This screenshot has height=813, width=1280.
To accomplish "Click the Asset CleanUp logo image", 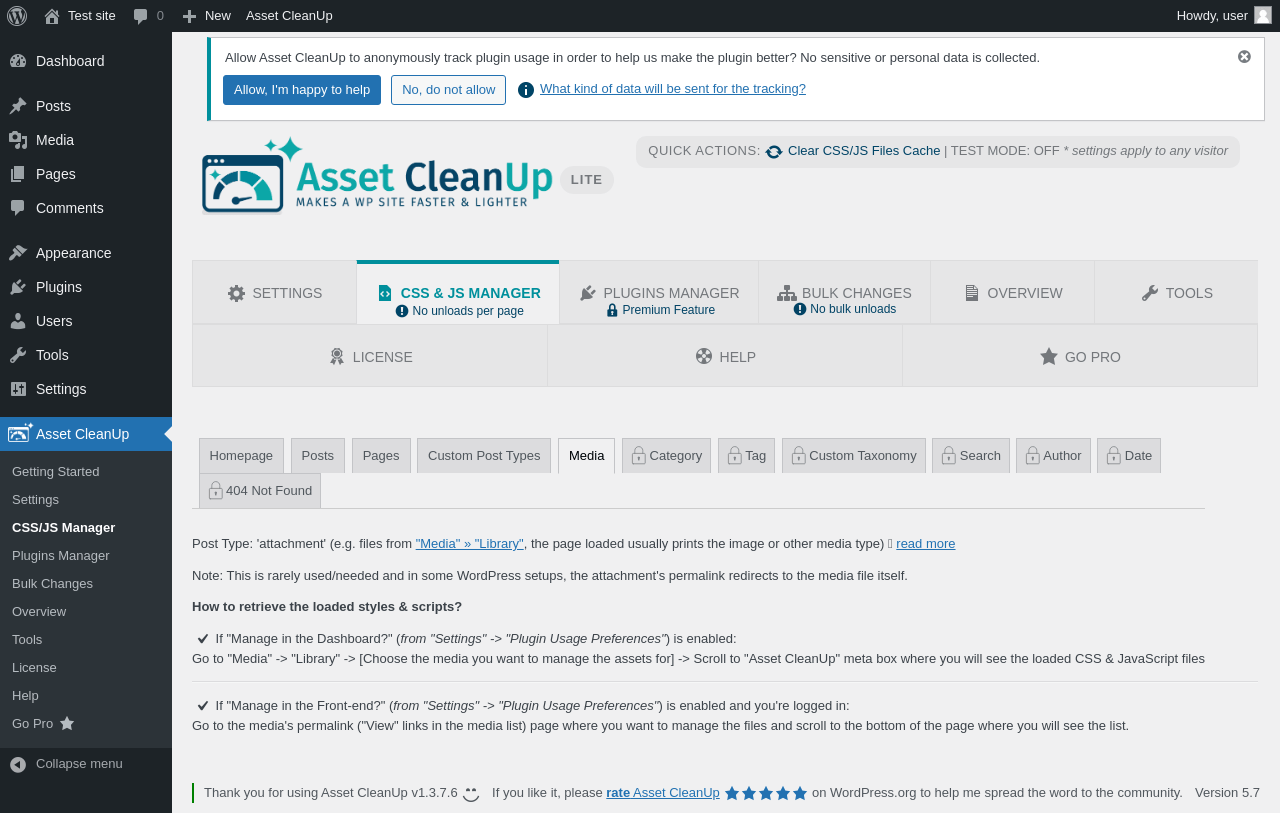I will tap(376, 176).
